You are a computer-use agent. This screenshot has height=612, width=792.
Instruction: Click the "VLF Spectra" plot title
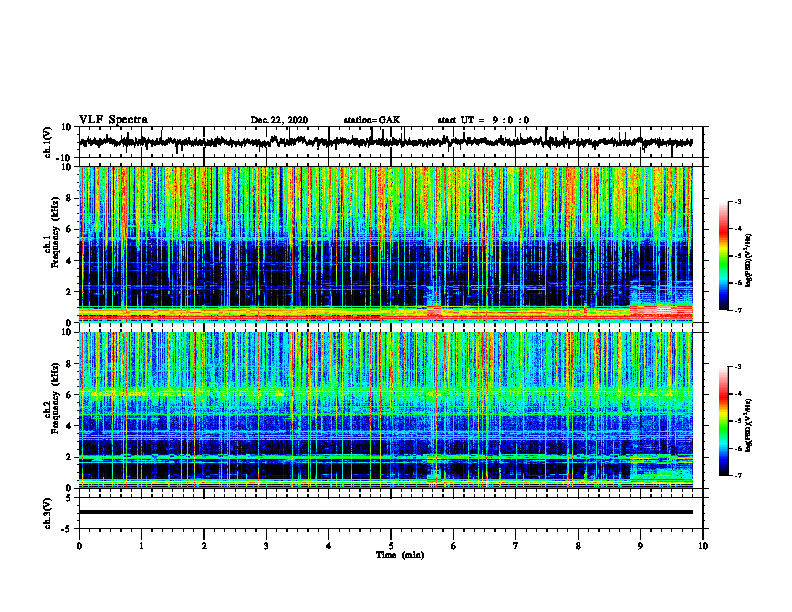point(113,120)
